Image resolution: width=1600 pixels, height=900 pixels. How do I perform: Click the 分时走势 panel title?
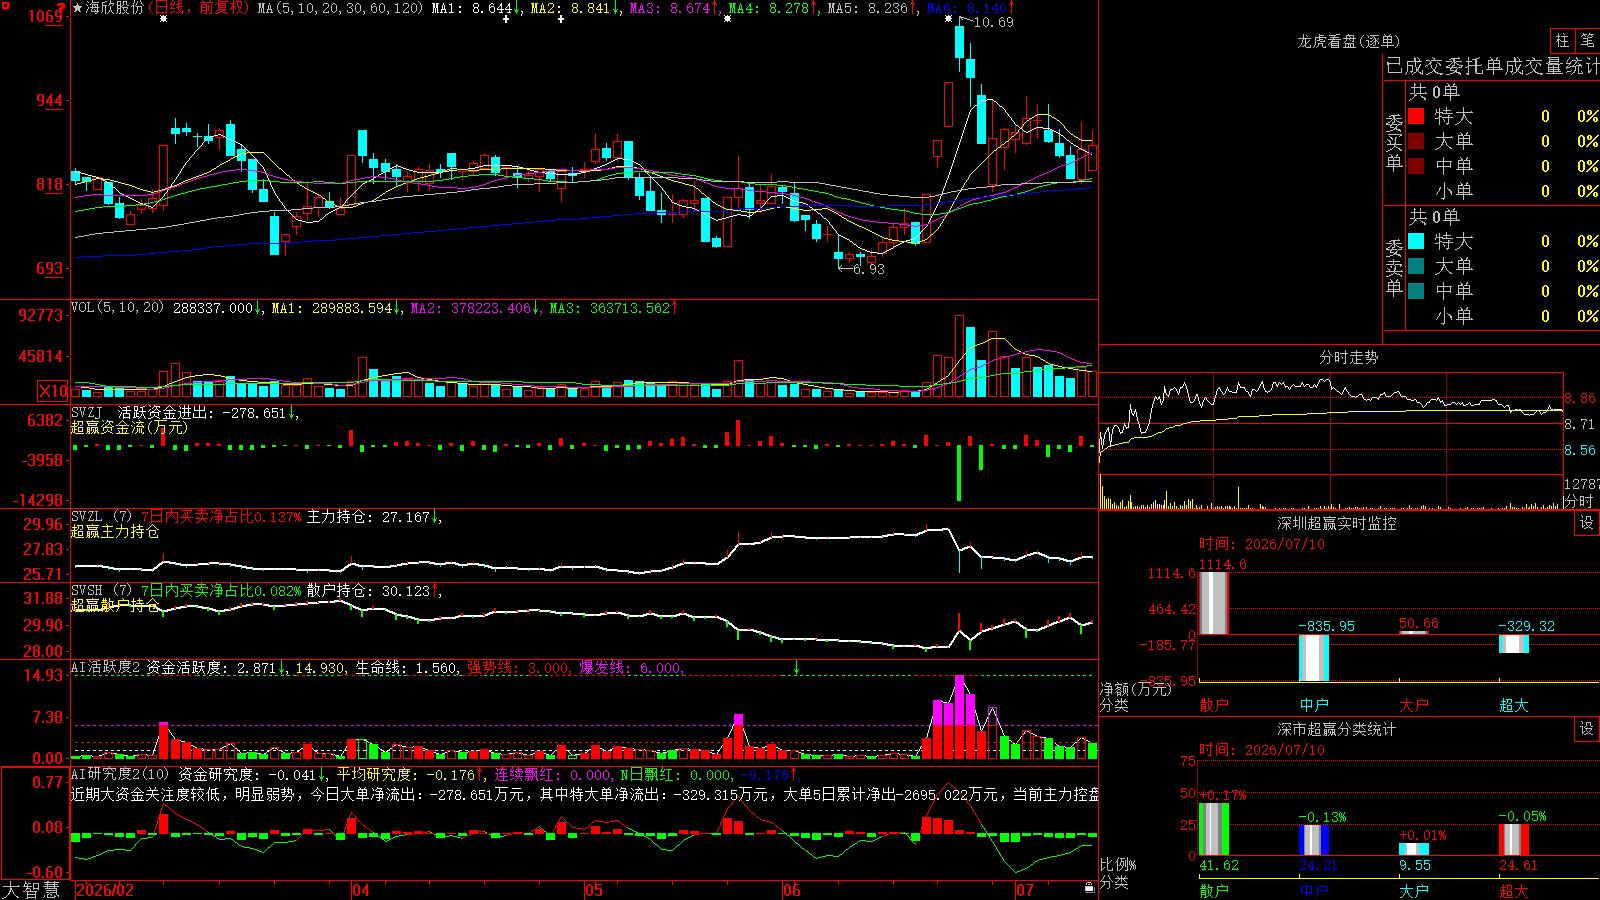[1349, 357]
